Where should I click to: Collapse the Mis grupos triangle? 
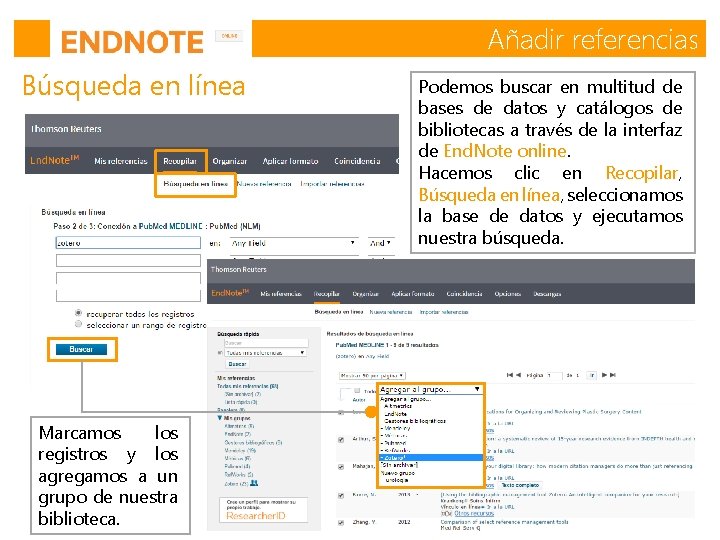(220, 418)
